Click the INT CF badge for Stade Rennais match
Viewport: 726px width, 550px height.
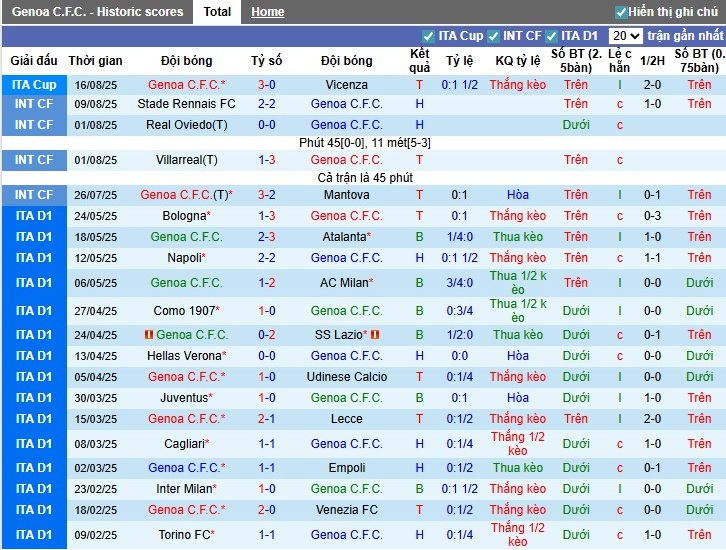pyautogui.click(x=34, y=104)
